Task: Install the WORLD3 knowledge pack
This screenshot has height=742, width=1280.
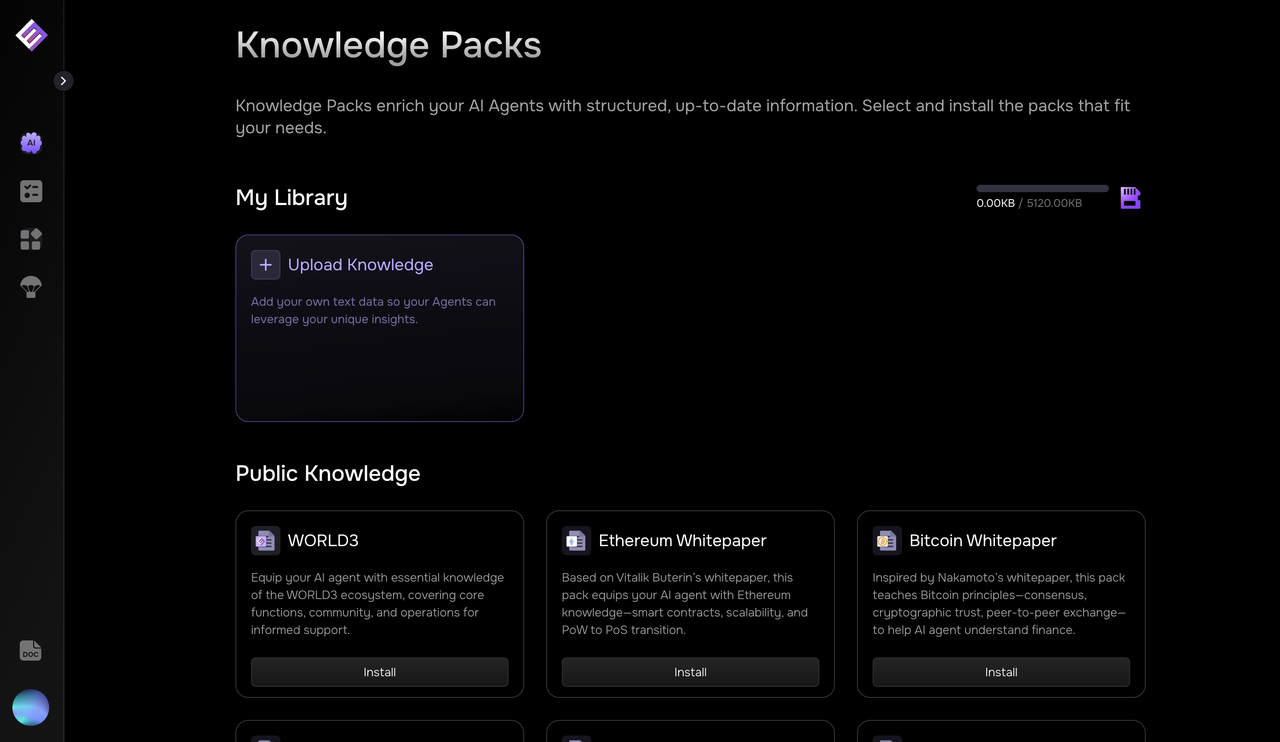Action: (379, 672)
